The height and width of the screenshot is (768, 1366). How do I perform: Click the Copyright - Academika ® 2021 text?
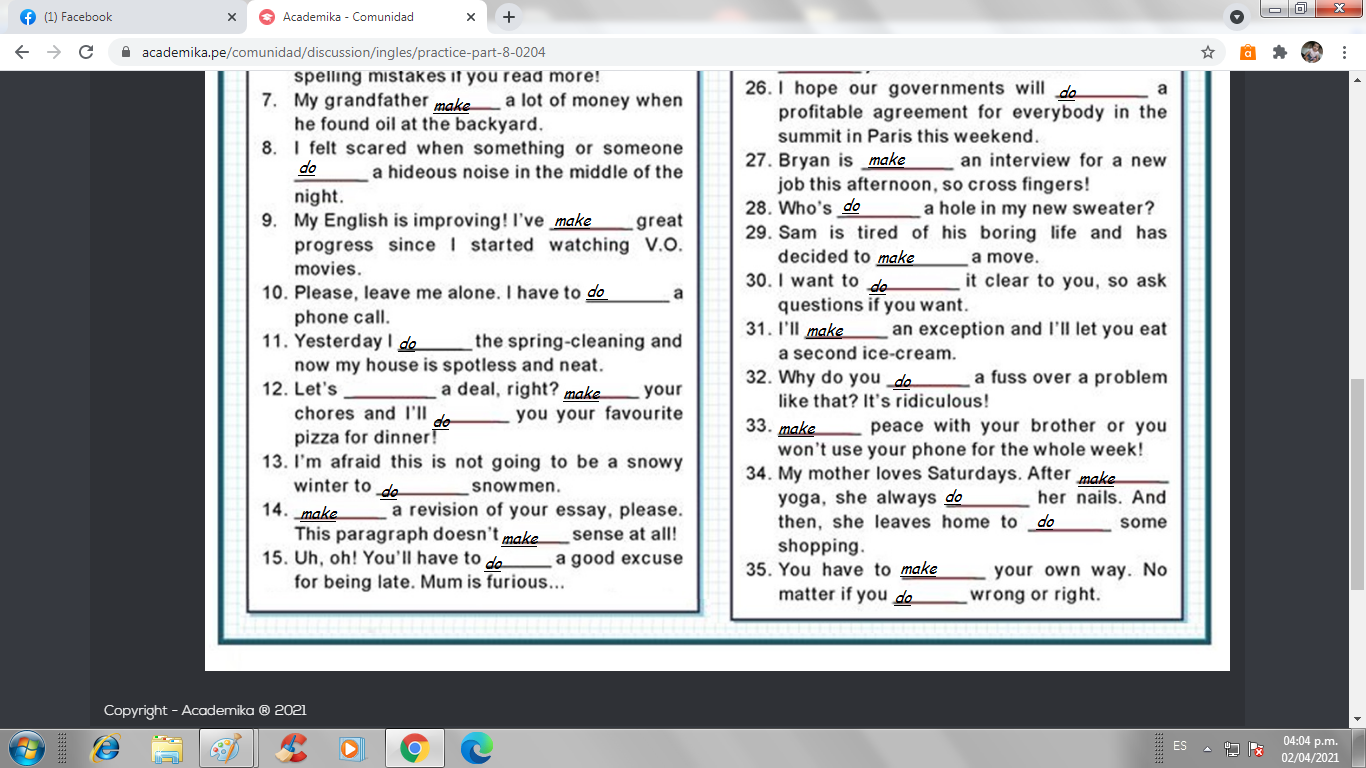coord(205,710)
